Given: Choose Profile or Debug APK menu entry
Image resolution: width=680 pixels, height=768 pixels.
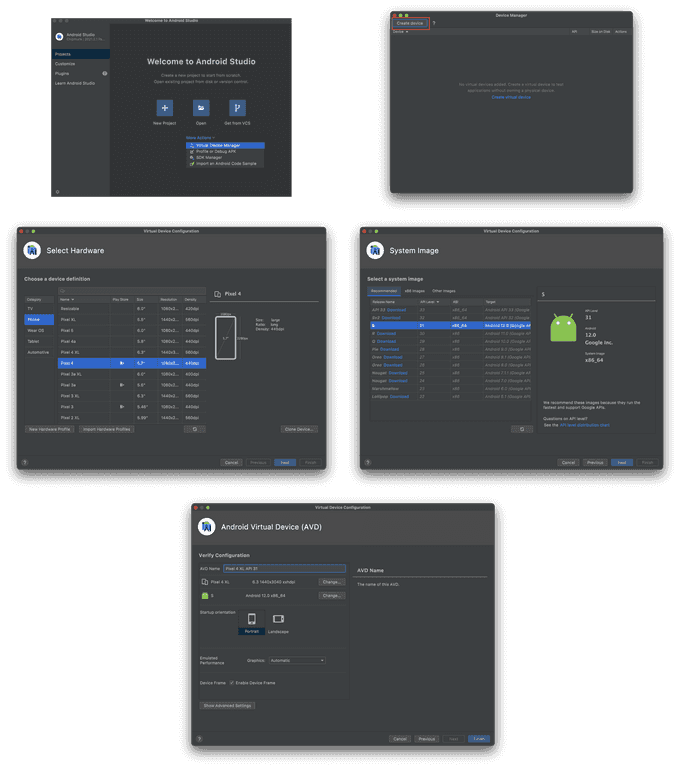Looking at the screenshot, I should [x=225, y=151].
